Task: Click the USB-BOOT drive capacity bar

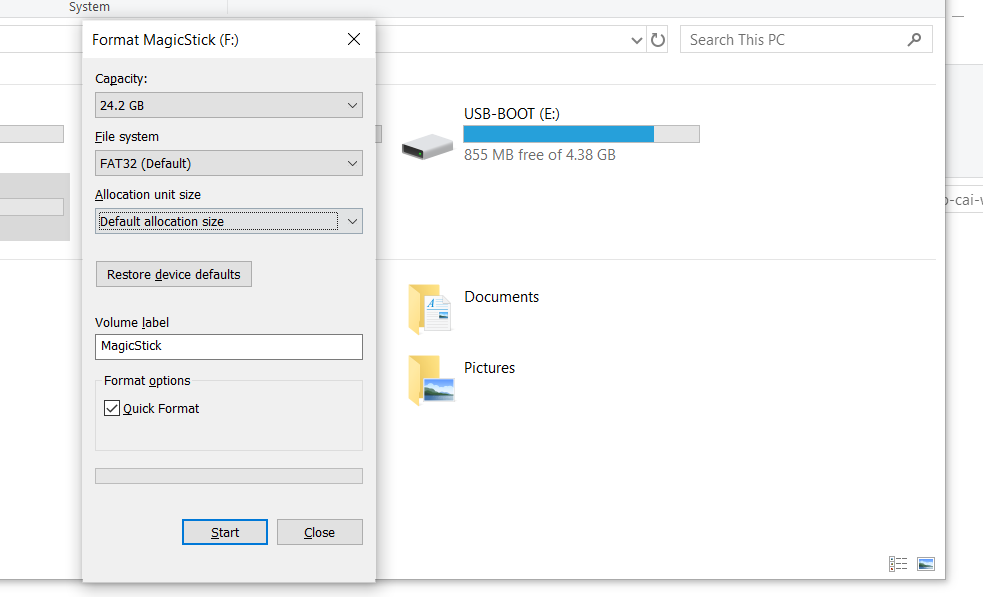Action: point(580,133)
